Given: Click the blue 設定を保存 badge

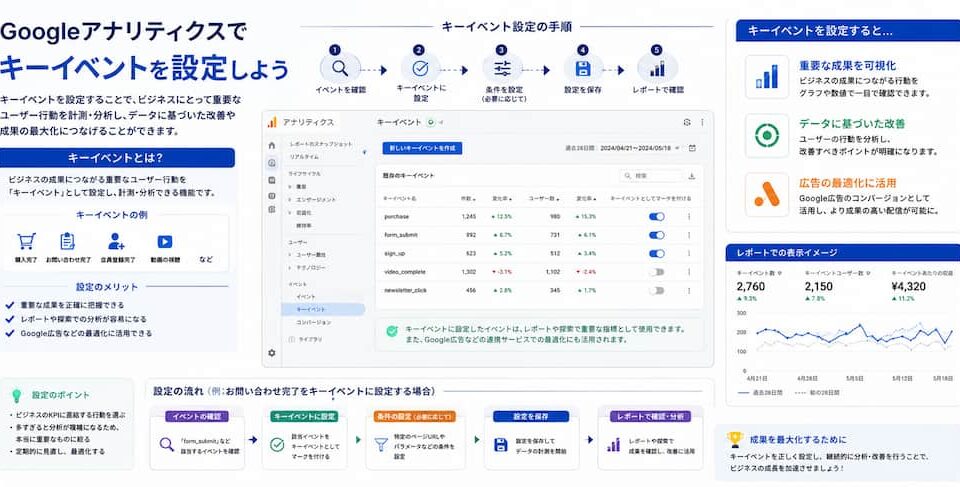Looking at the screenshot, I should click(531, 417).
